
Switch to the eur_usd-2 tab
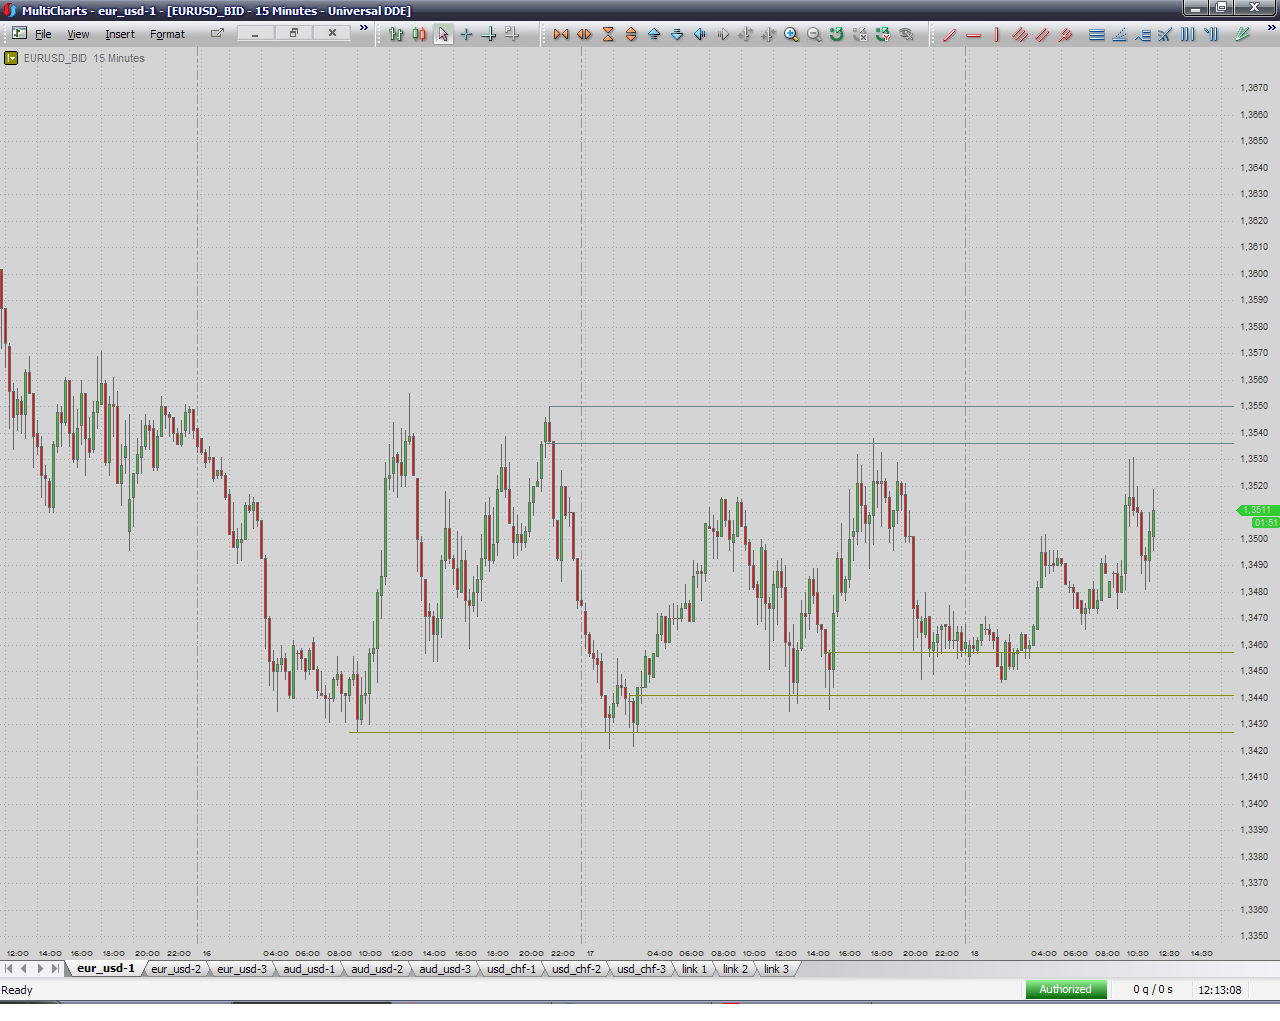pos(176,969)
